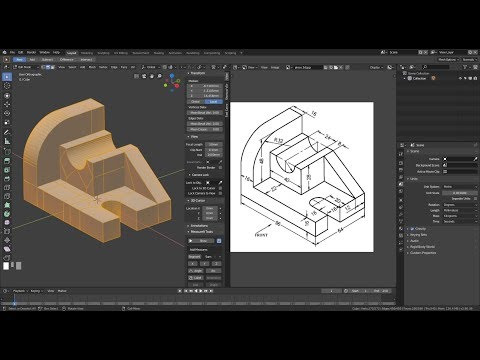Select the Extrude Region tool
This screenshot has height=360, width=480.
tap(7, 161)
